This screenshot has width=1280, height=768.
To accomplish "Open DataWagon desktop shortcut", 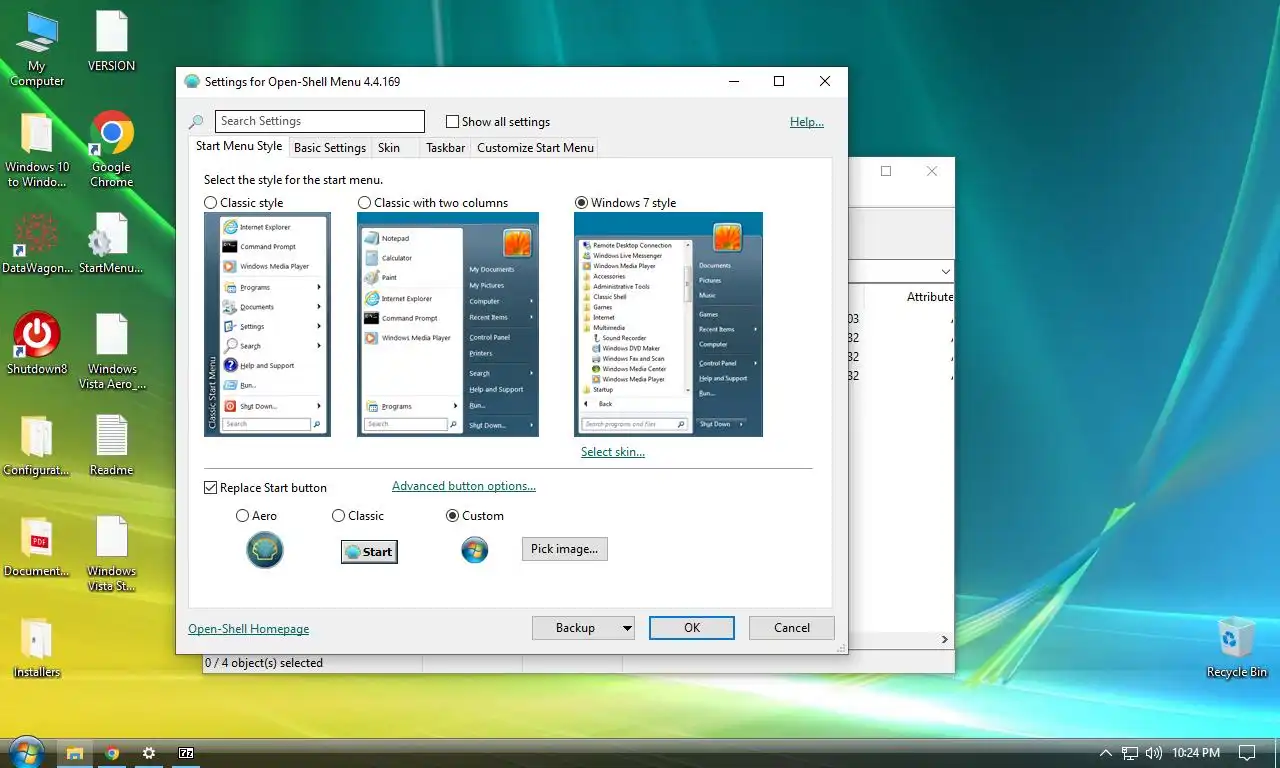I will 37,243.
